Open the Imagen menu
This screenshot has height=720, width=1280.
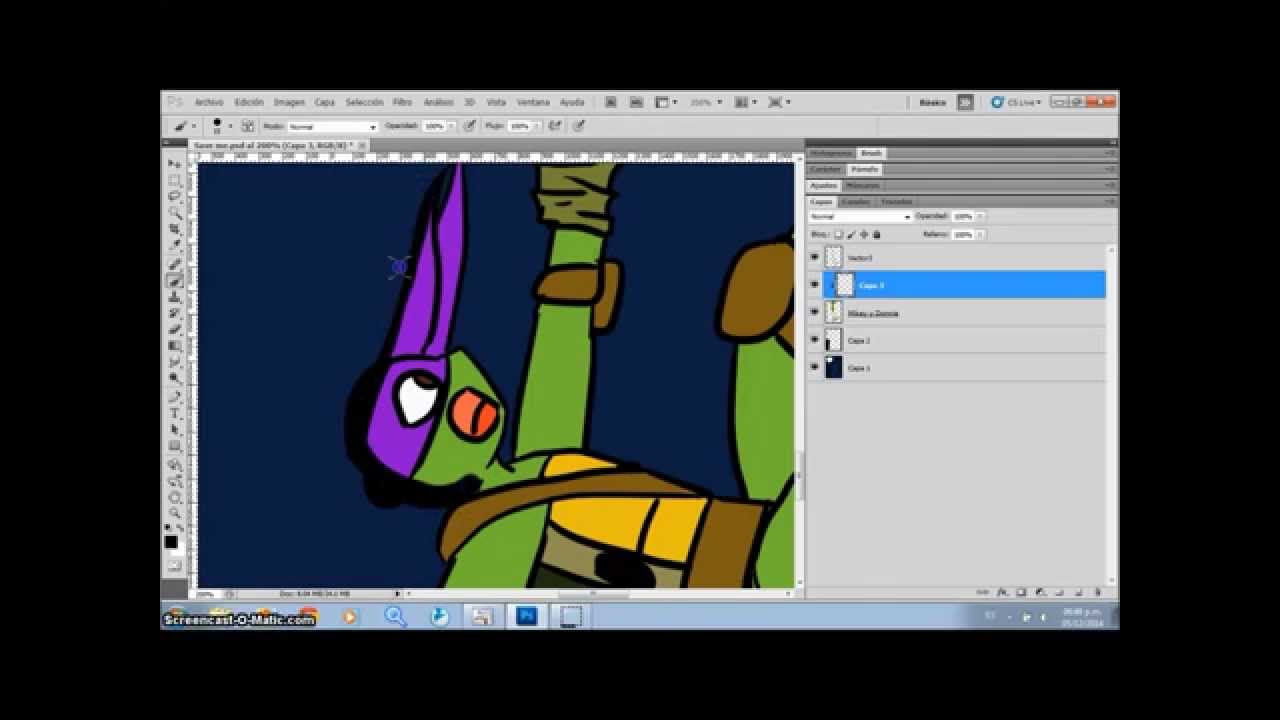[x=289, y=102]
